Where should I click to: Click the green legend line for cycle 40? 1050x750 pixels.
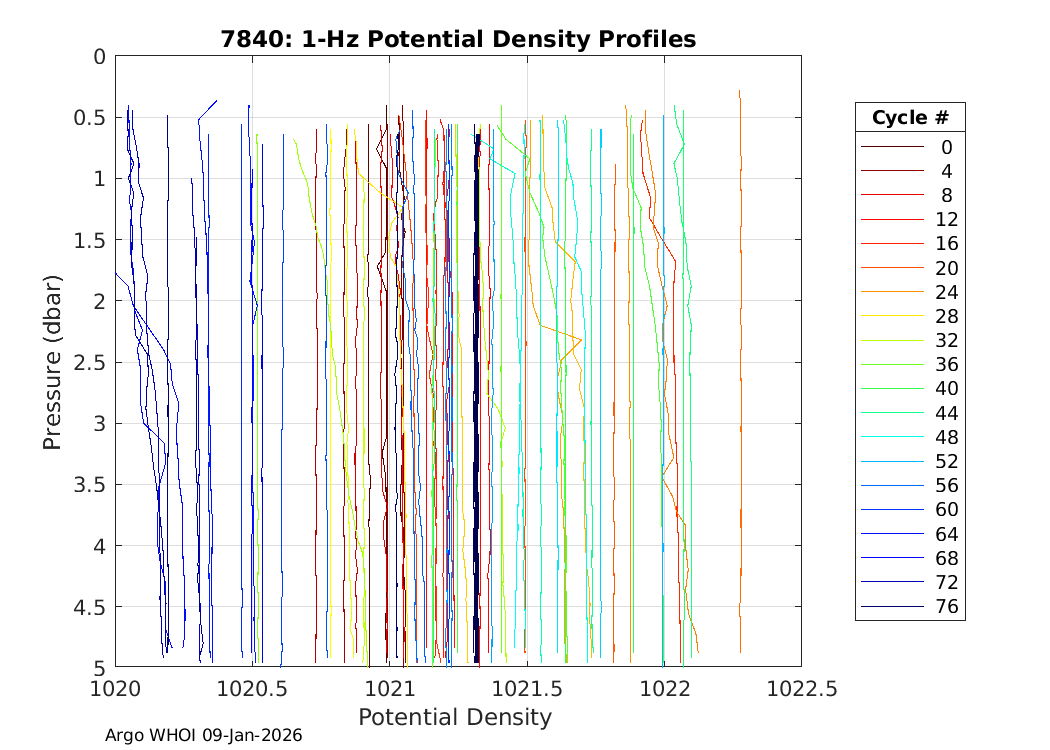(x=892, y=389)
